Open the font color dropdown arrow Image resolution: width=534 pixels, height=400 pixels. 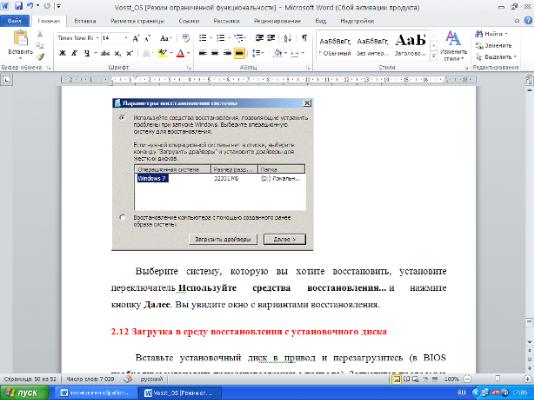[188, 53]
